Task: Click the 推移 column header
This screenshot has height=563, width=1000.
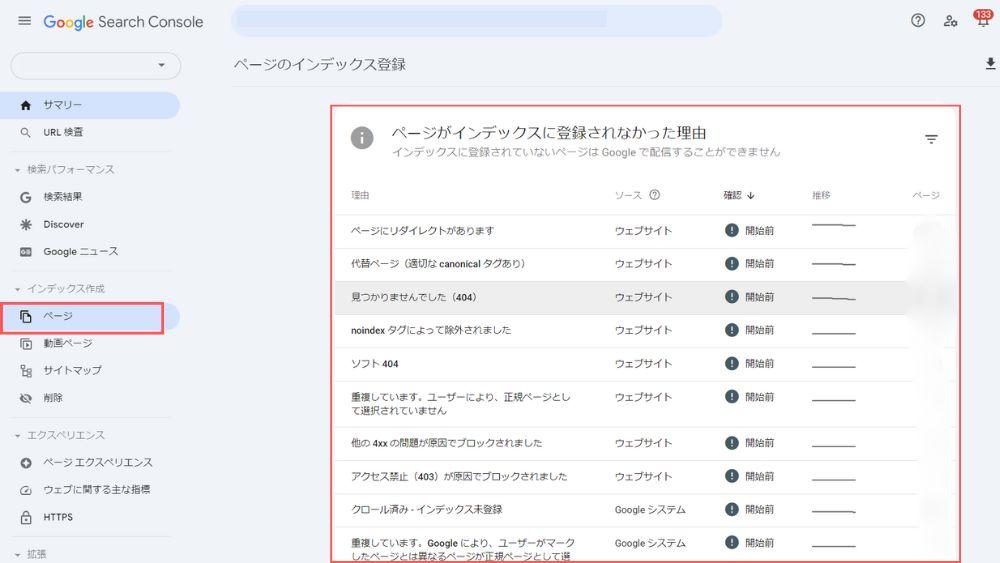Action: click(x=821, y=195)
